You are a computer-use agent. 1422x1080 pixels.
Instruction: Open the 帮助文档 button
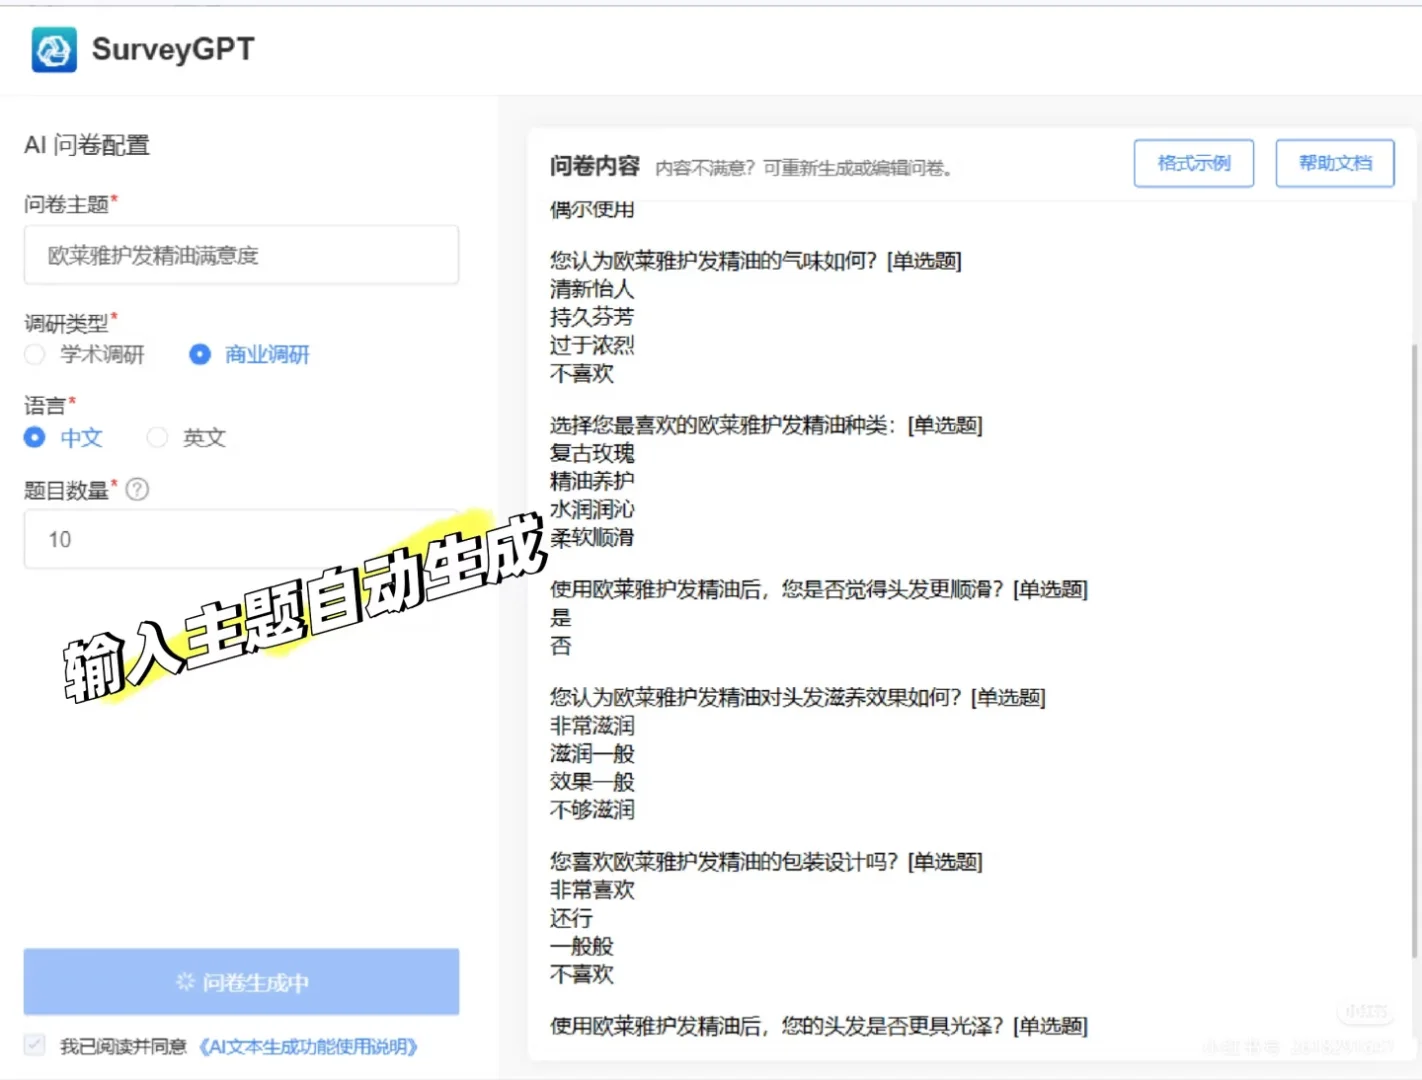point(1335,163)
